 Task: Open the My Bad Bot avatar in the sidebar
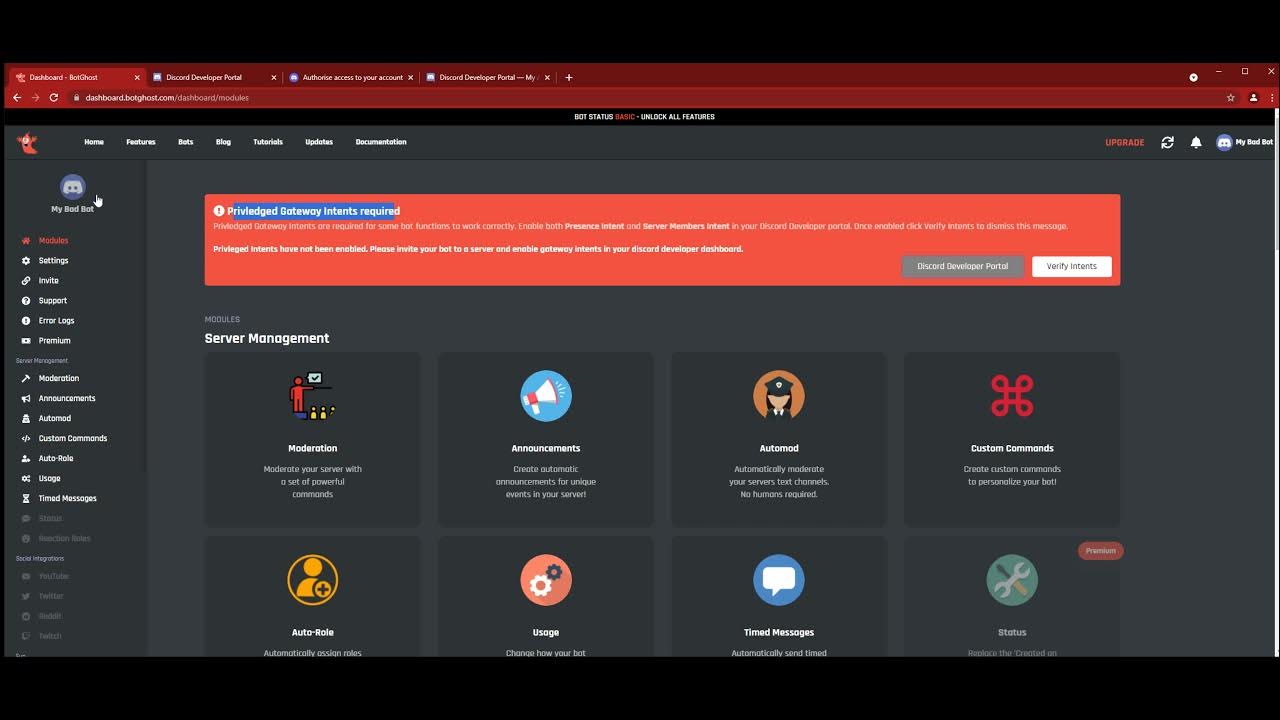pos(73,187)
